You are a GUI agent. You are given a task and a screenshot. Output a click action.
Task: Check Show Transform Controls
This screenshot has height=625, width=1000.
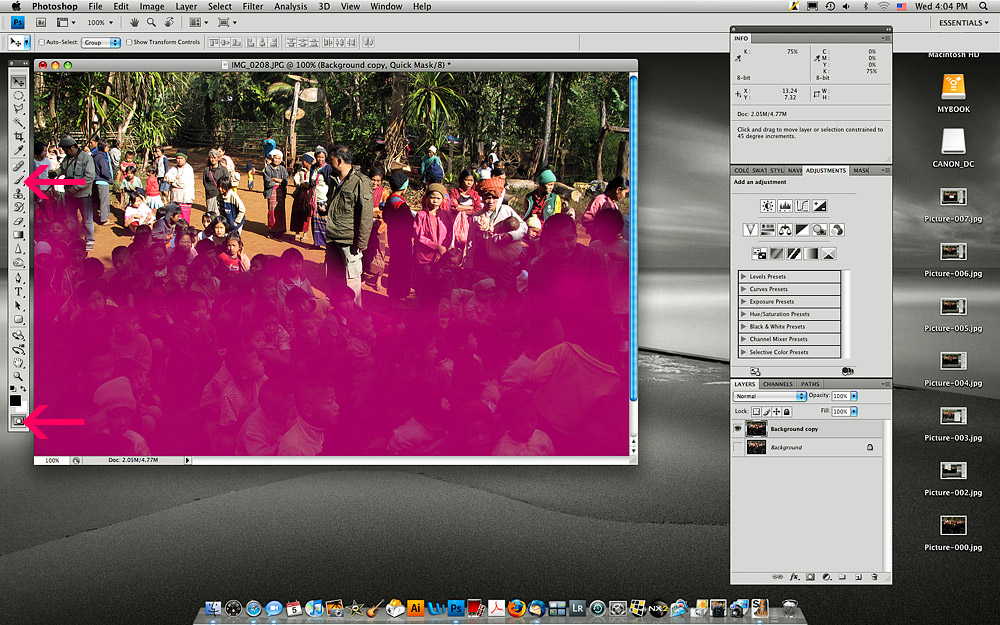tap(129, 43)
